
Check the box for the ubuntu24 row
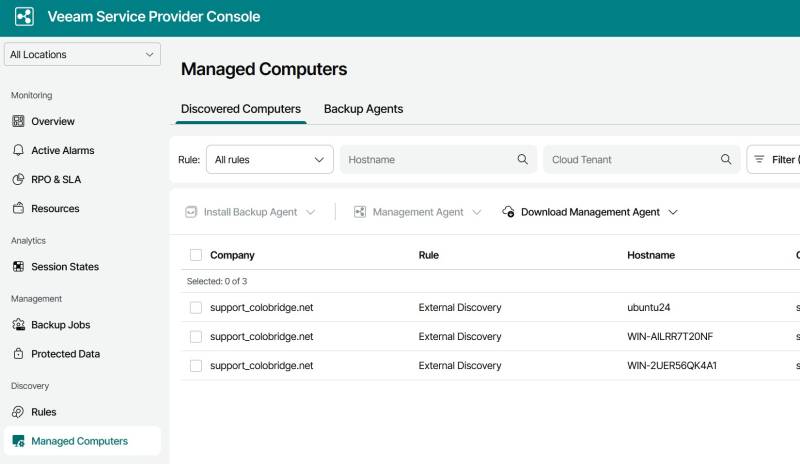tap(196, 308)
